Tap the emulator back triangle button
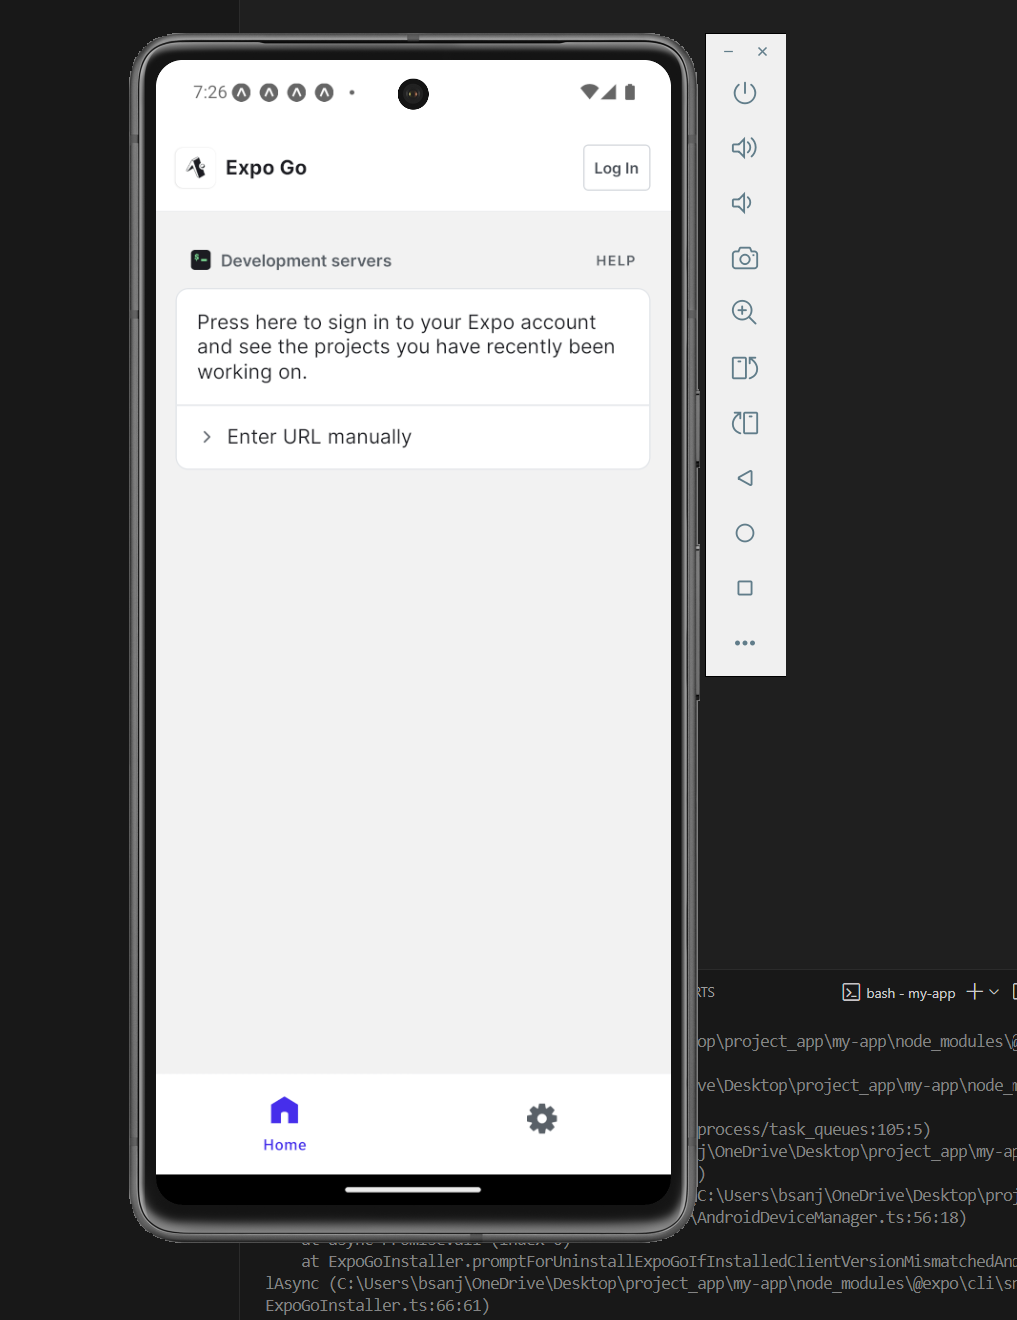1017x1320 pixels. point(745,478)
